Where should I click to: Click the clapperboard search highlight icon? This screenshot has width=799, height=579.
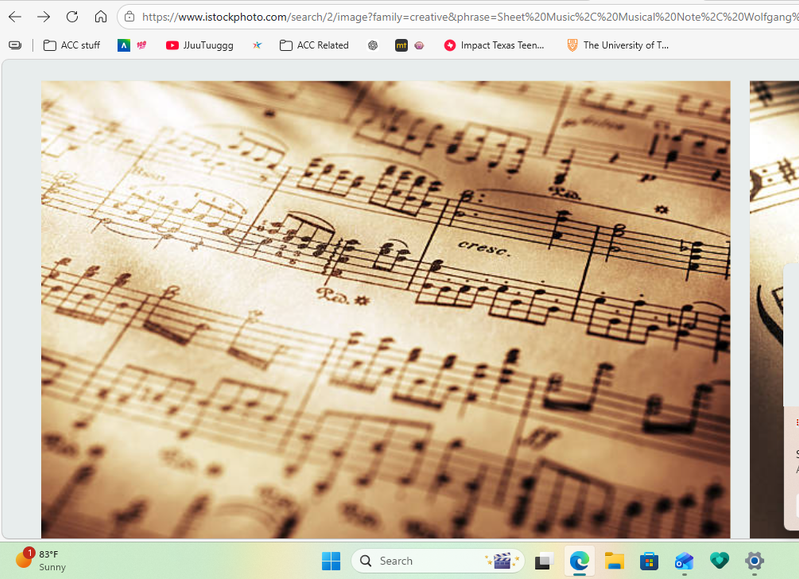[502, 561]
